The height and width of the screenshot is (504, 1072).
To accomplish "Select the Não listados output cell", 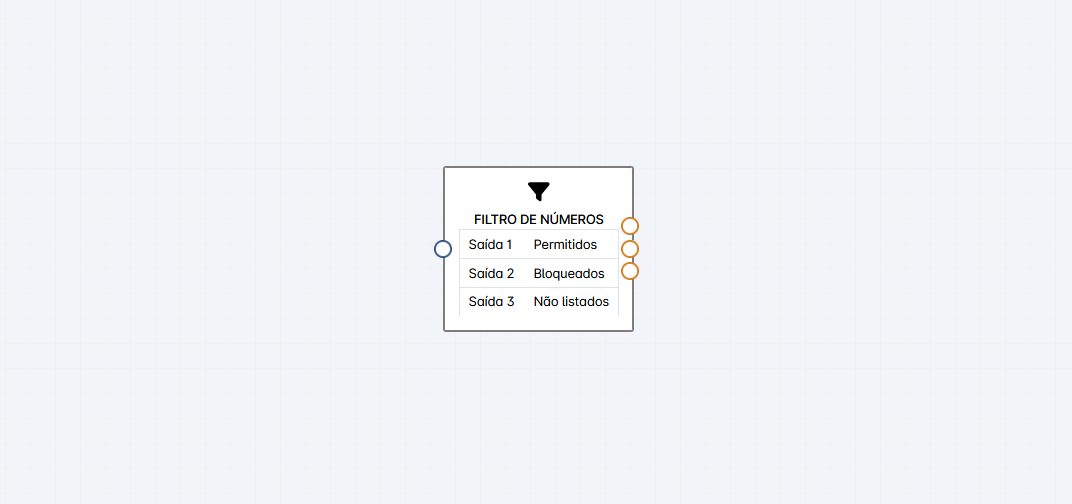I will [x=571, y=302].
